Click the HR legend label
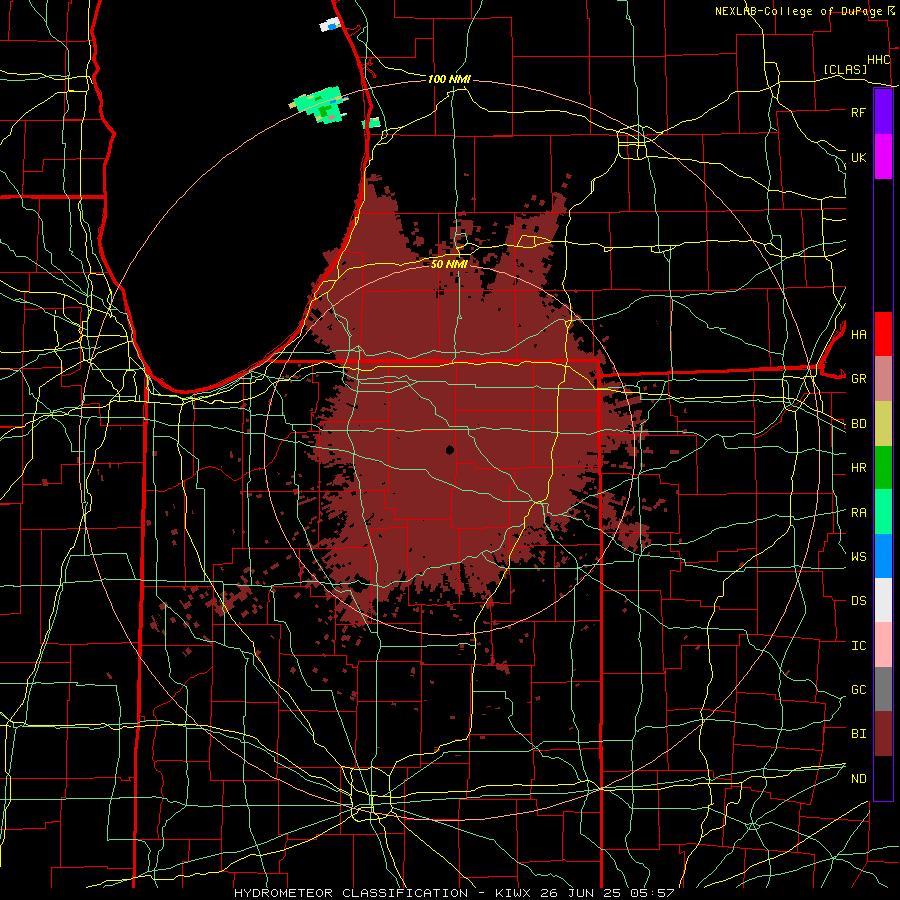This screenshot has width=900, height=900. click(x=858, y=468)
